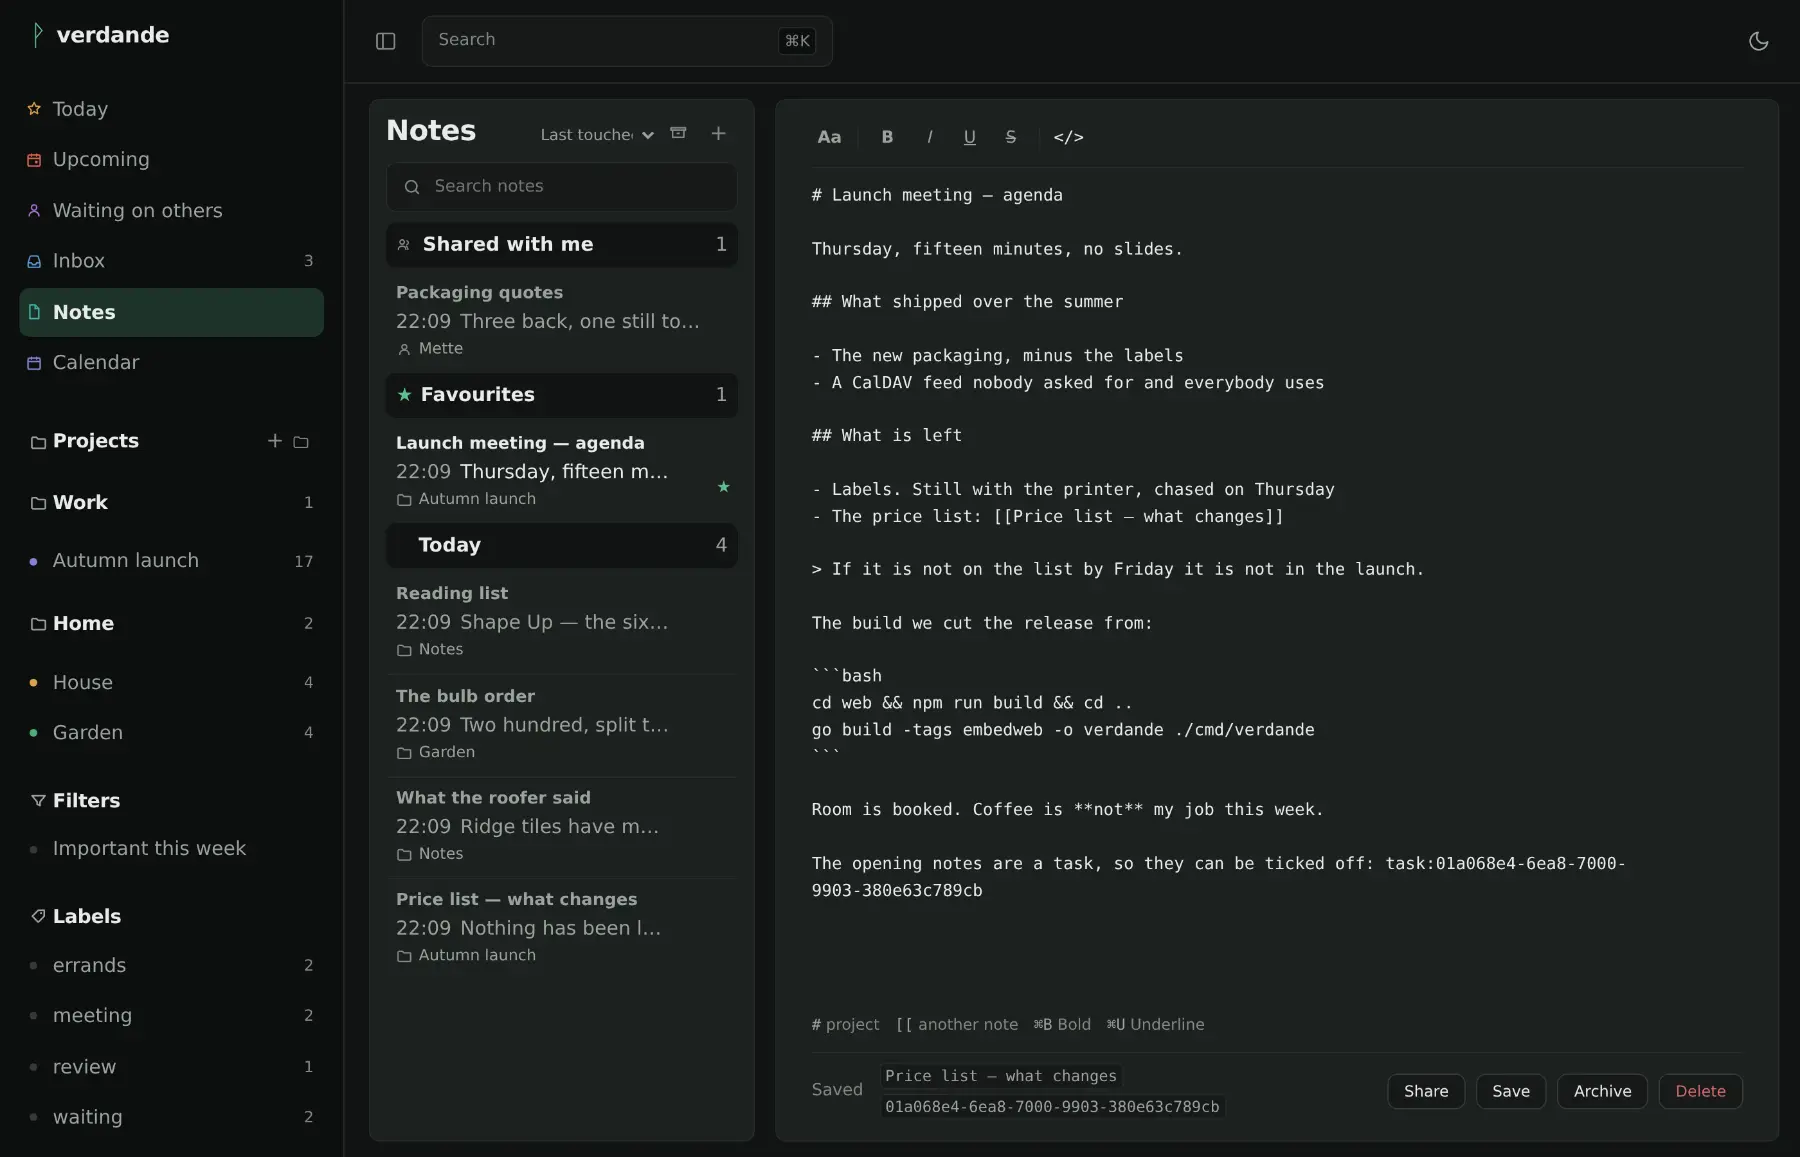This screenshot has width=1800, height=1157.
Task: Toggle bold formatting
Action: [x=887, y=137]
